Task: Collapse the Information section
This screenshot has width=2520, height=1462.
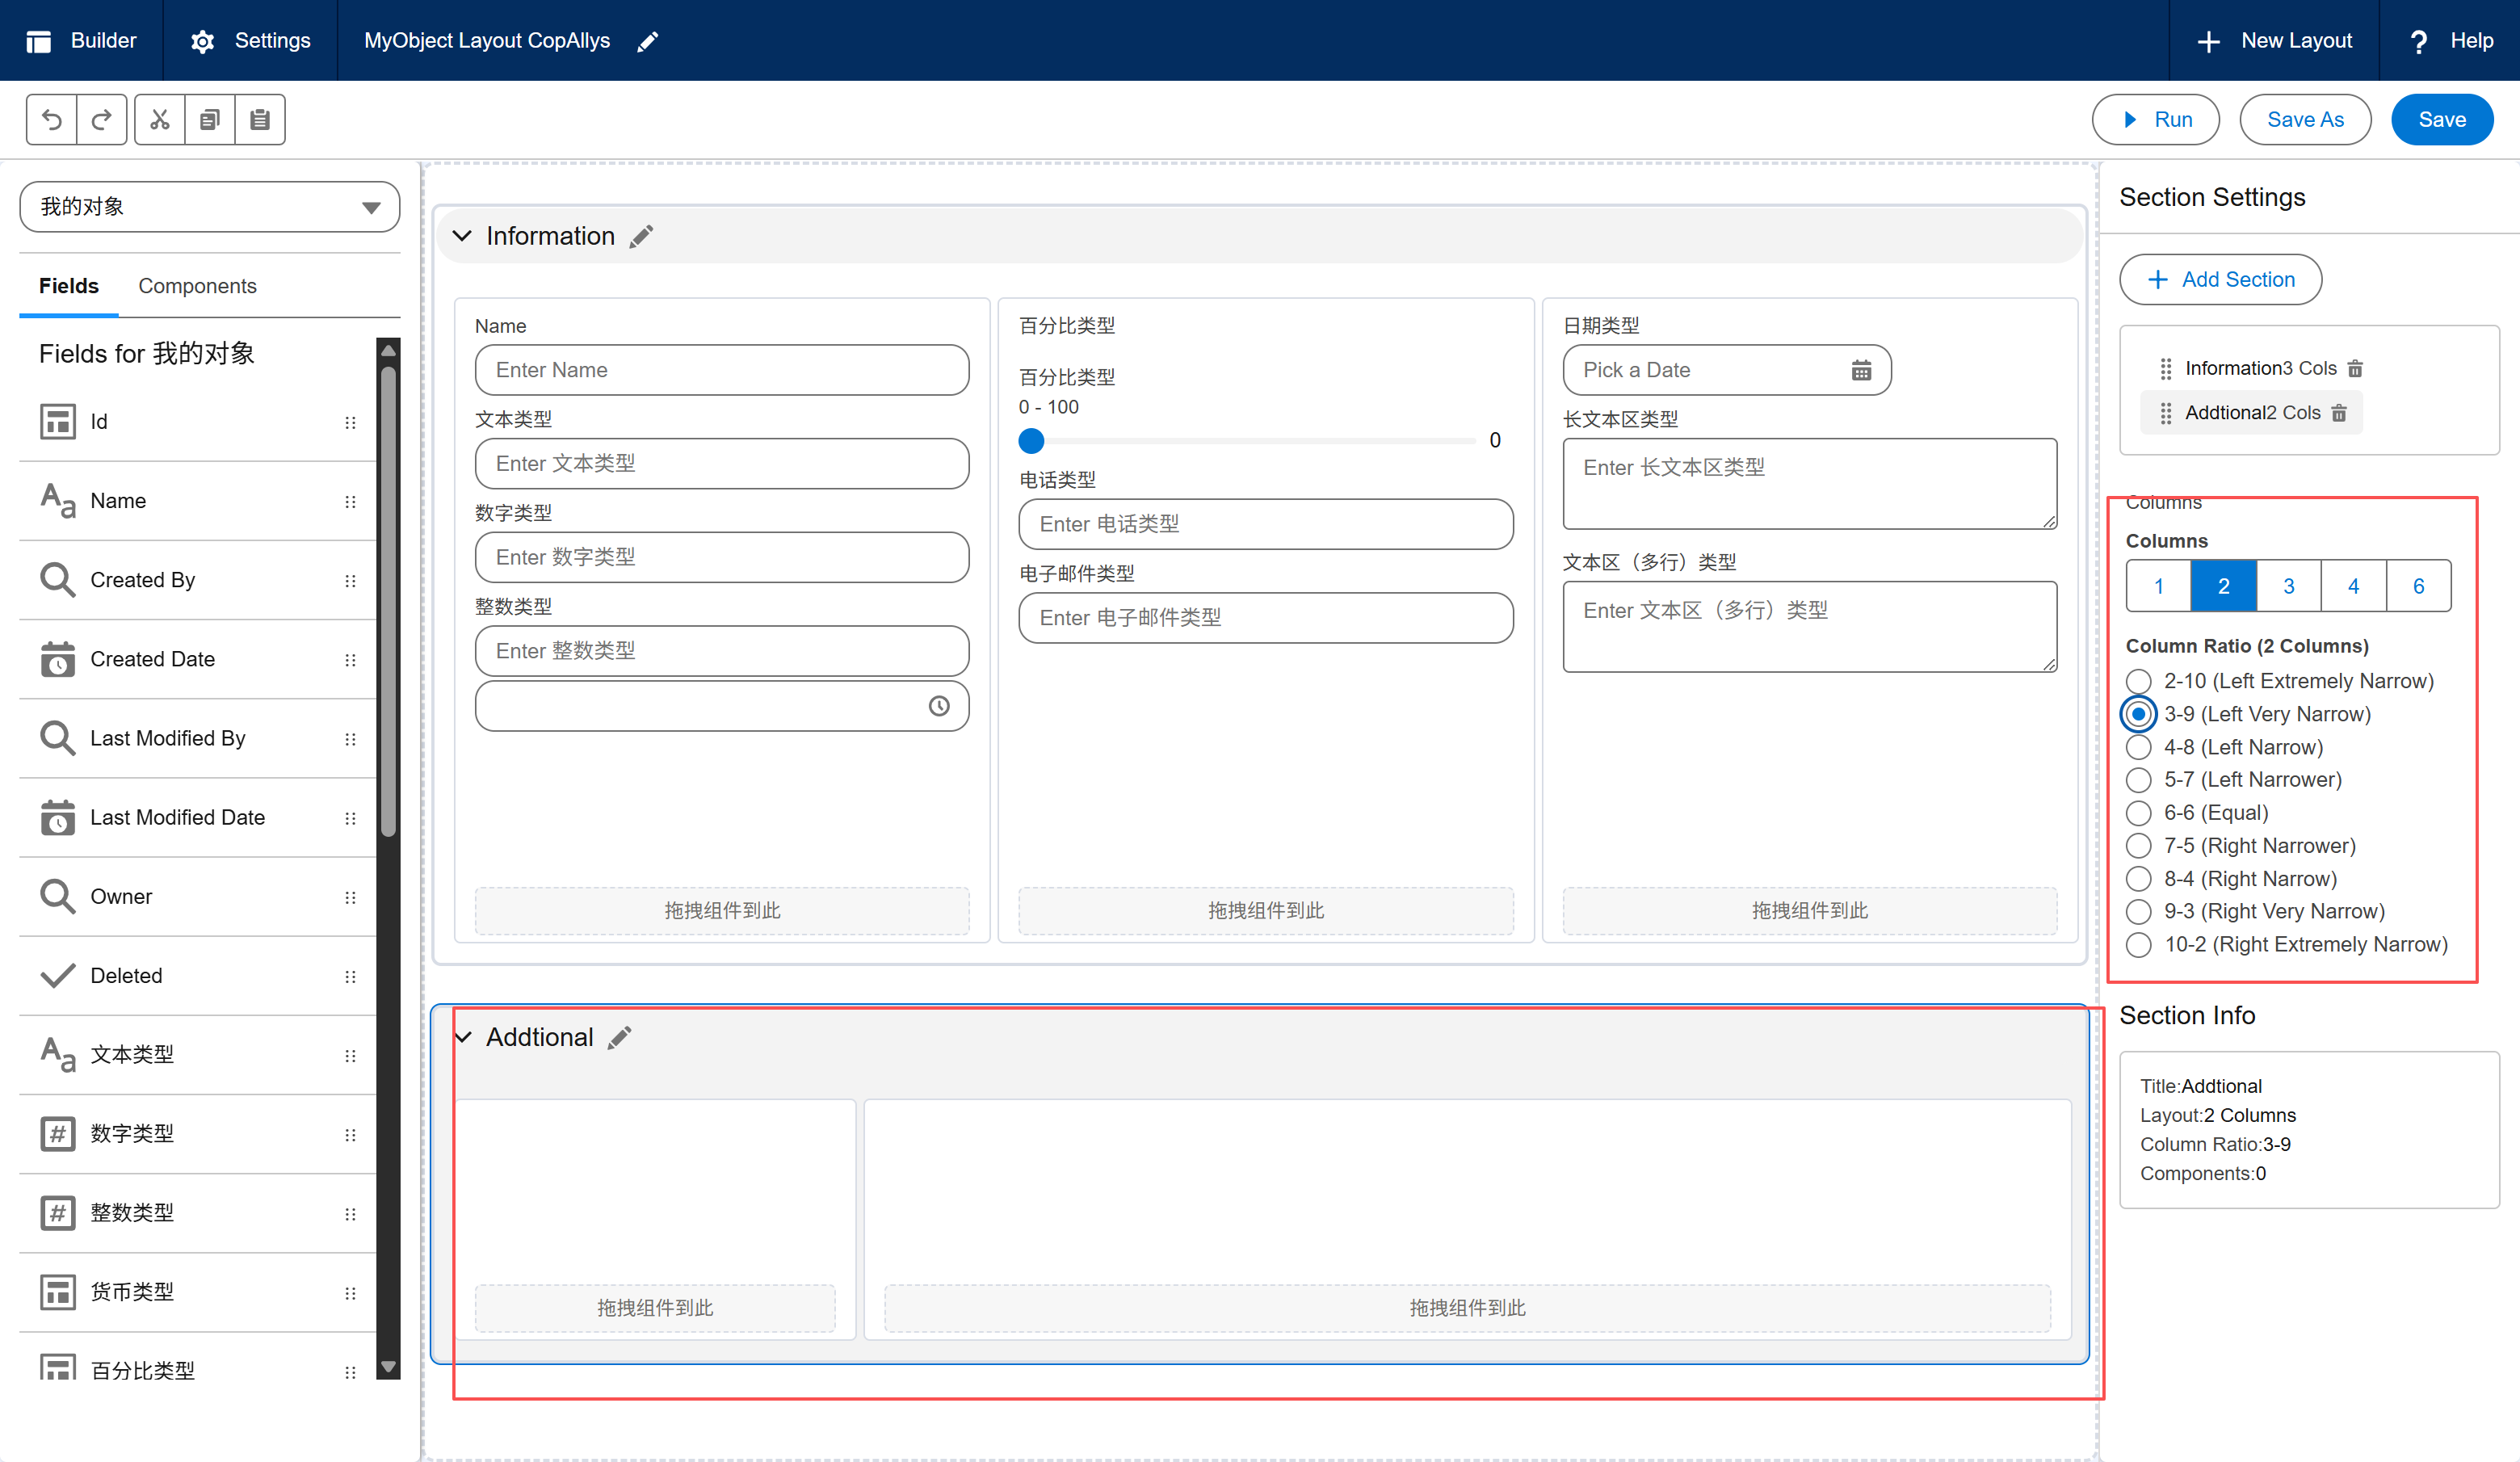Action: tap(462, 236)
